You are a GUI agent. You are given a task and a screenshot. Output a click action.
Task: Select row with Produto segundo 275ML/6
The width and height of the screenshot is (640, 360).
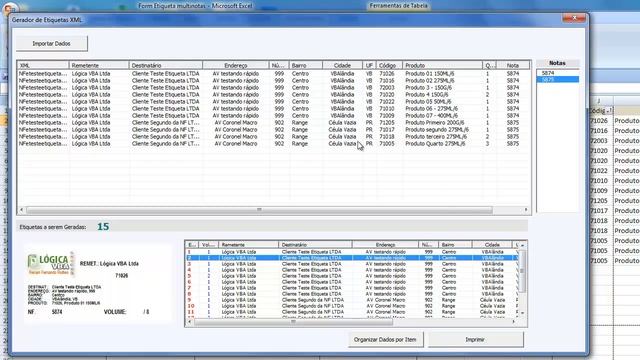tap(273, 129)
